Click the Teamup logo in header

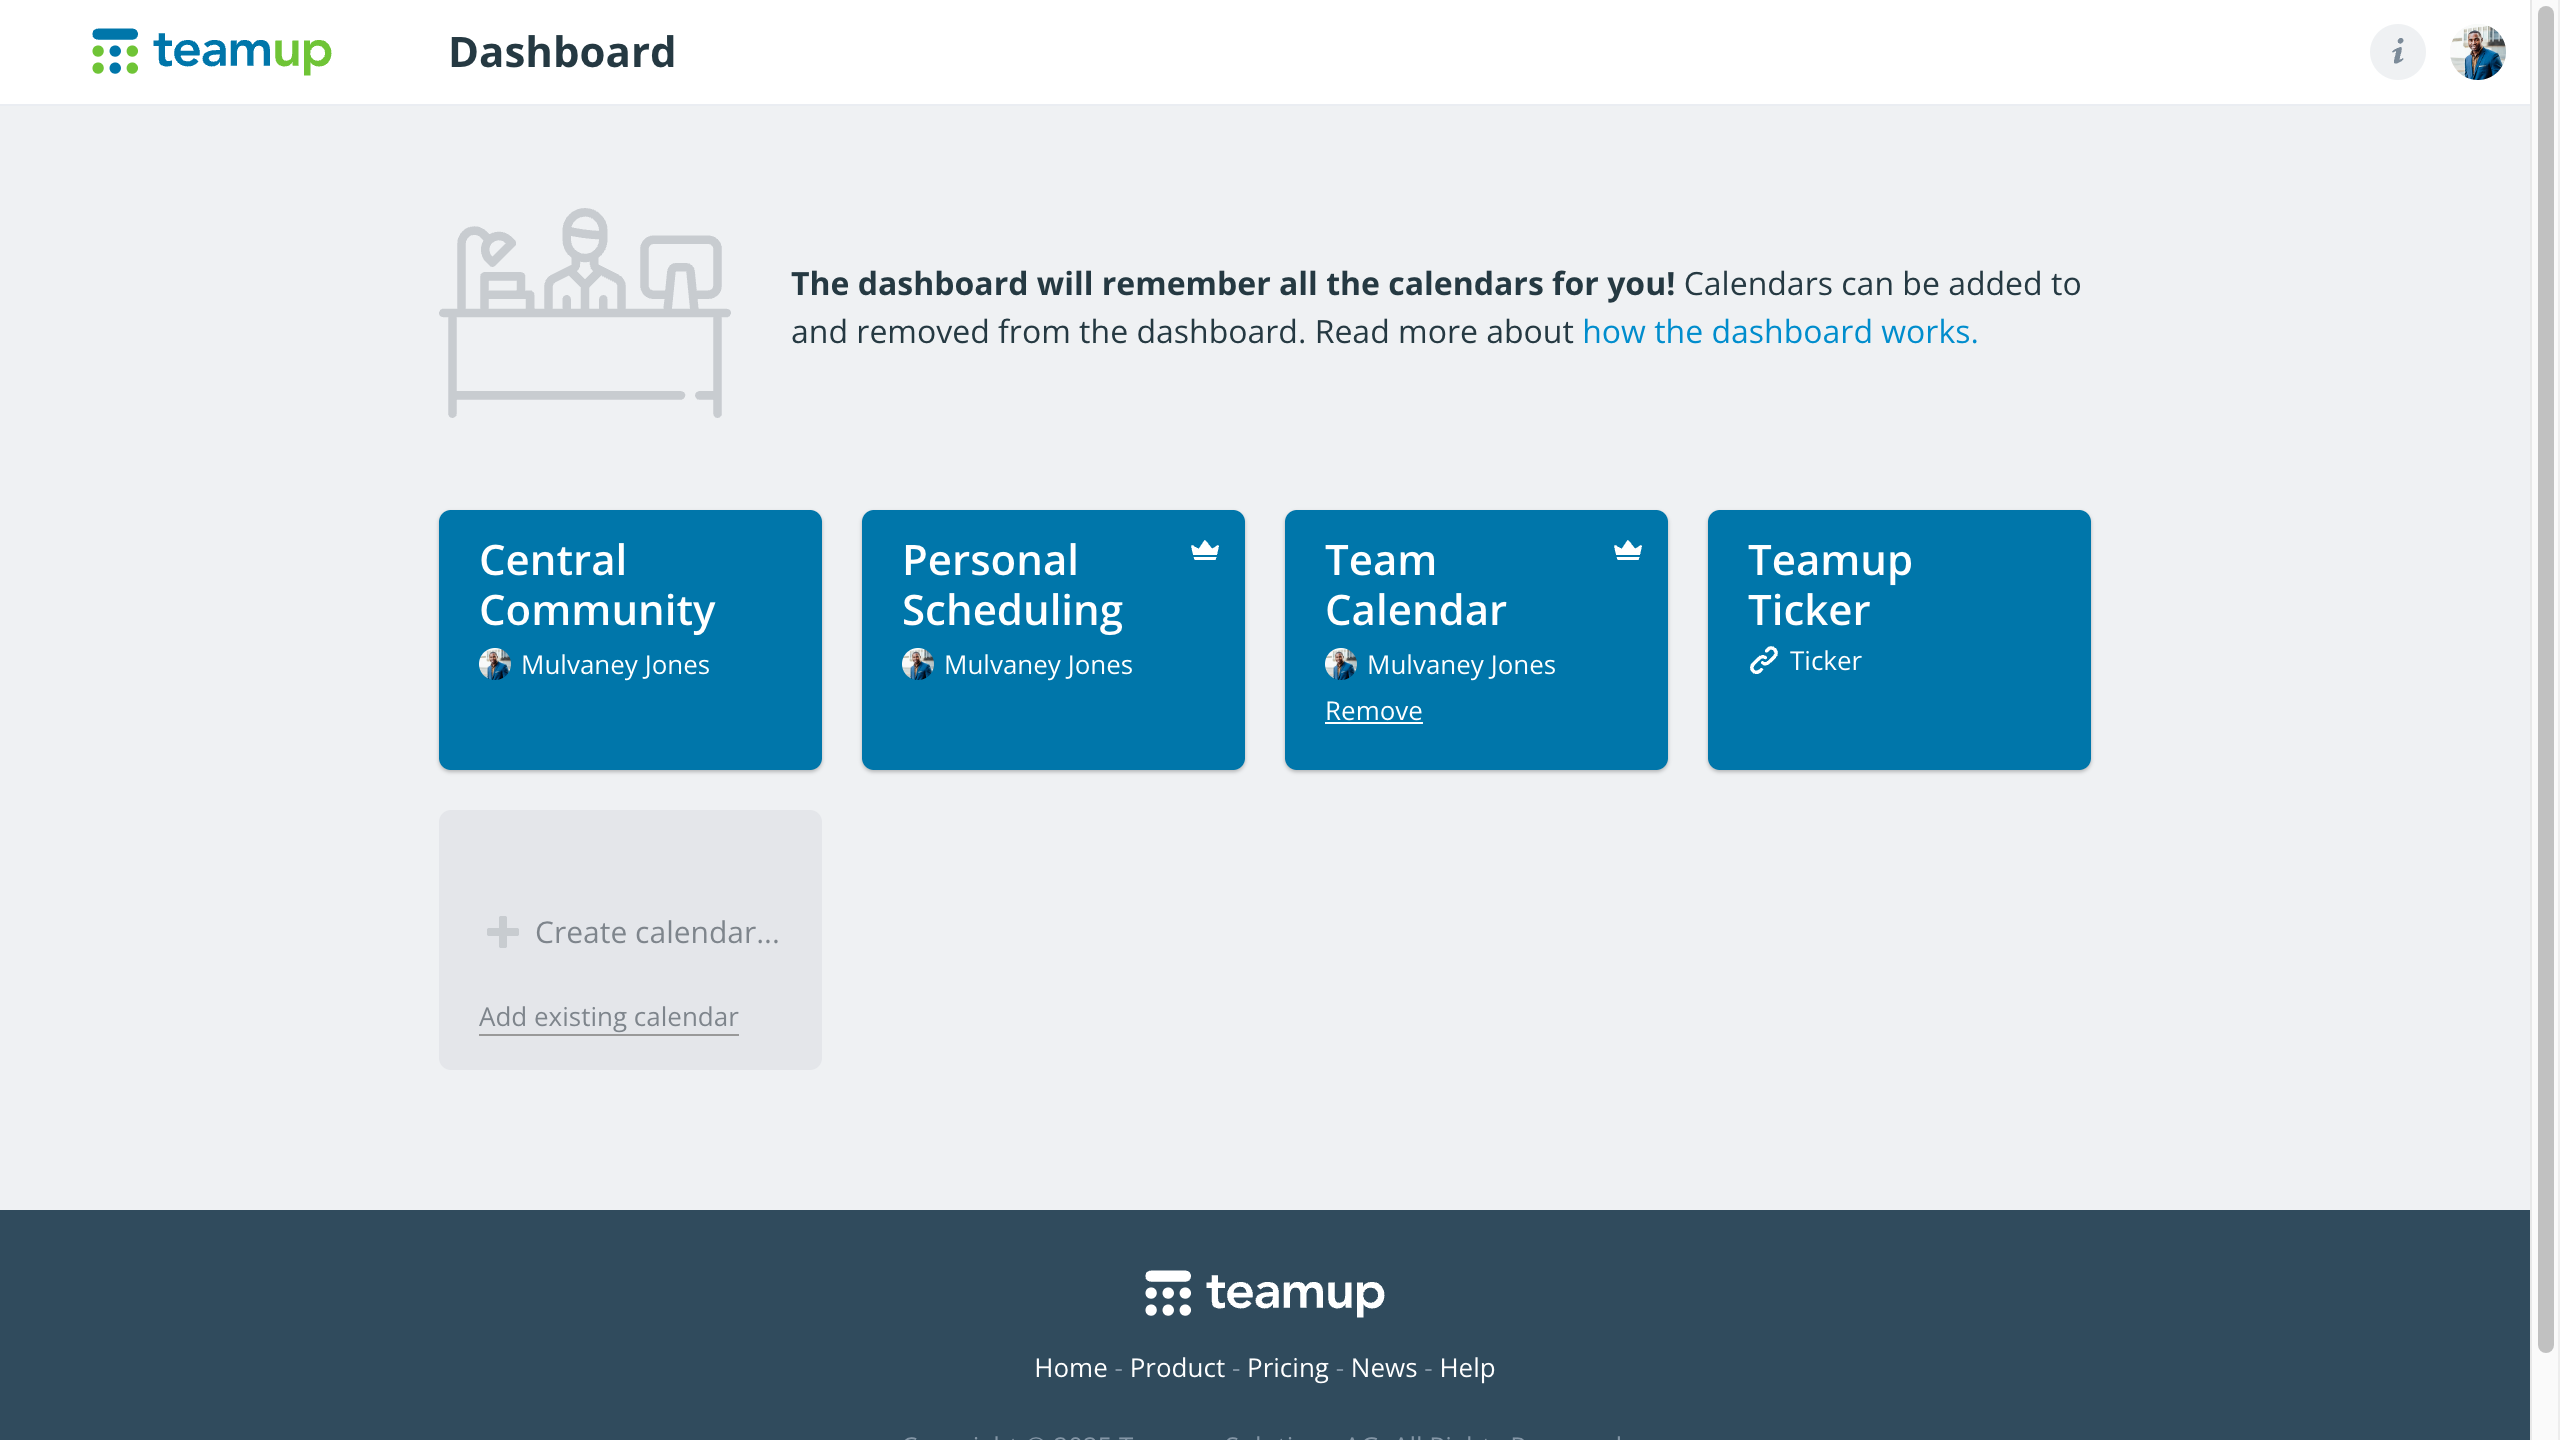[212, 52]
